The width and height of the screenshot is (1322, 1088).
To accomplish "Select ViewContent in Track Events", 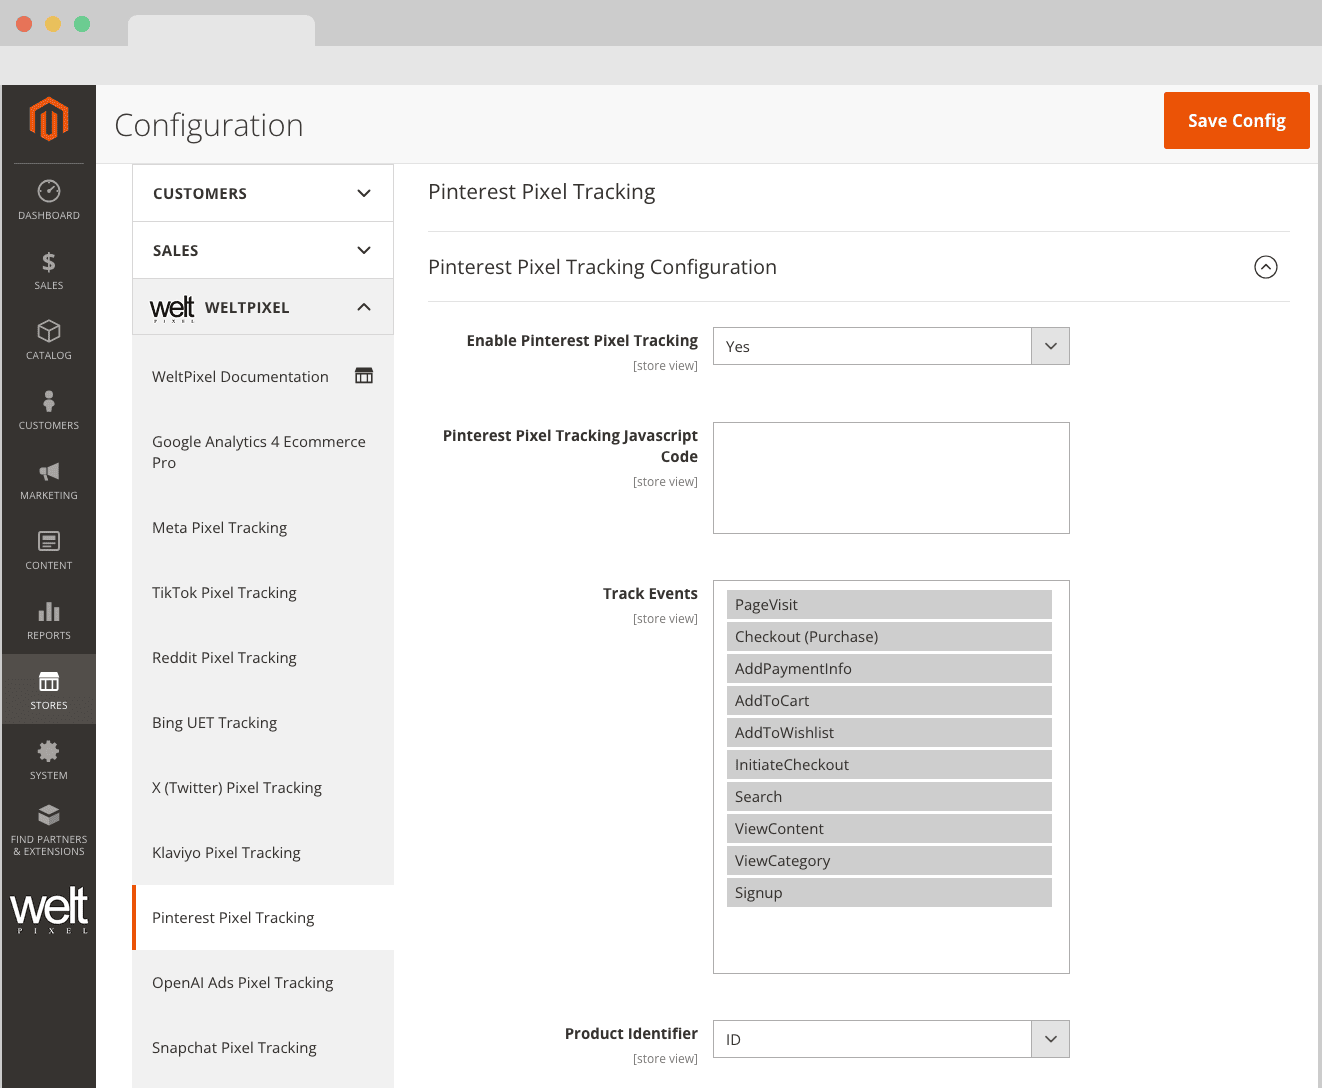I will [x=889, y=829].
